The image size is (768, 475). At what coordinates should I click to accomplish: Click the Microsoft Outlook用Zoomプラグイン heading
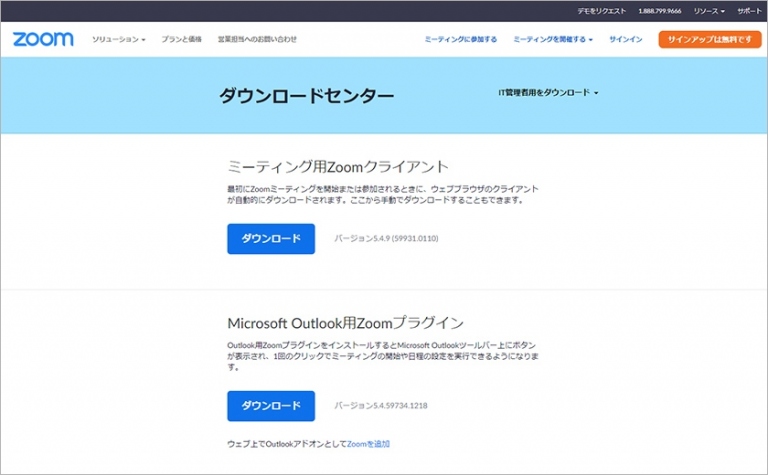click(x=345, y=323)
